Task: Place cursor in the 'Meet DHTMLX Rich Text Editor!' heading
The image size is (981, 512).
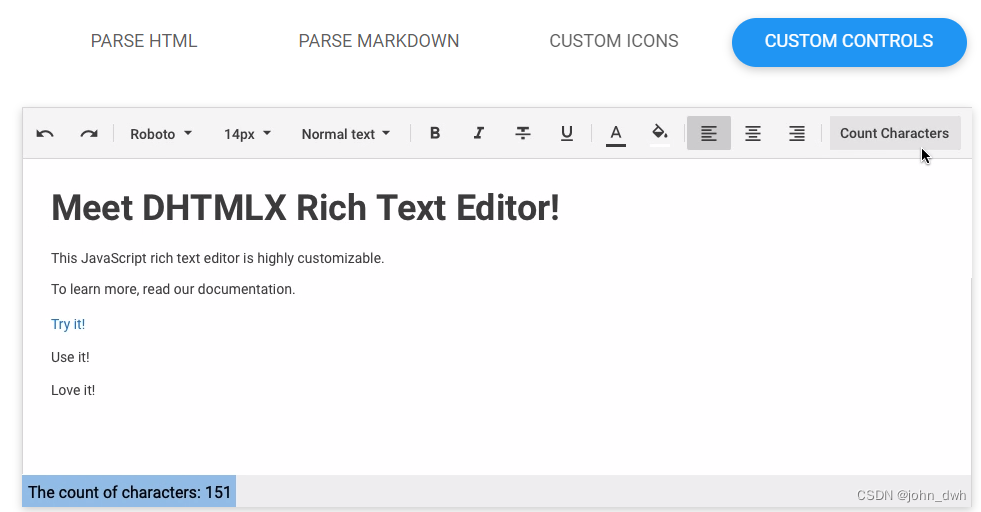Action: coord(305,208)
